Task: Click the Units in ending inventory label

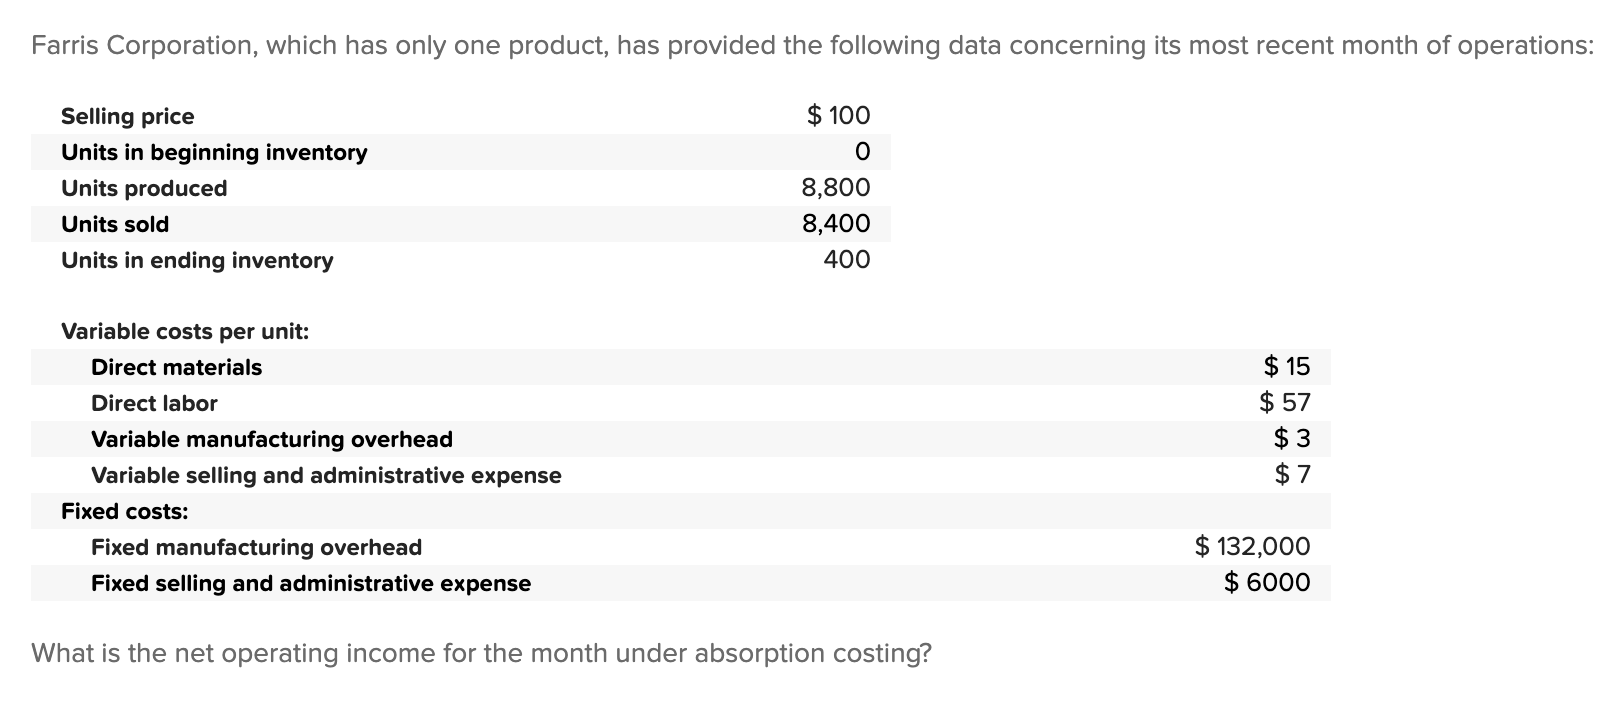Action: (x=196, y=260)
